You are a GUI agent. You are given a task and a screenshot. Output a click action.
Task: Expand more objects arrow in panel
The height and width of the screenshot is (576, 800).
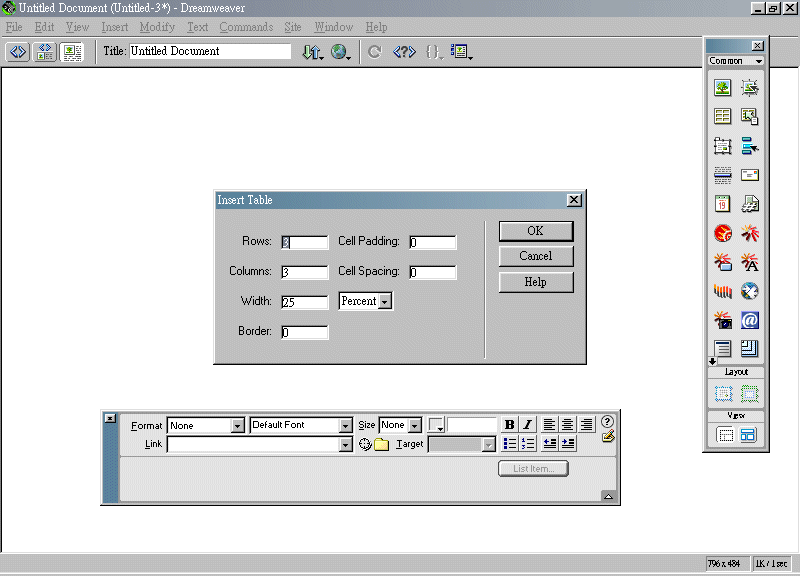pyautogui.click(x=712, y=361)
